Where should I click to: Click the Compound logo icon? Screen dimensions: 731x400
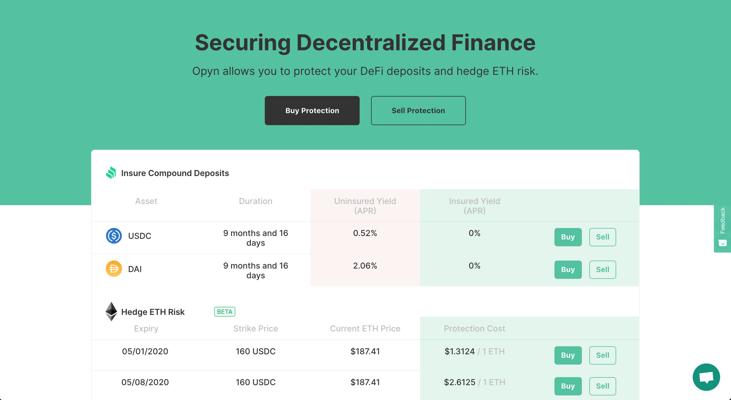pyautogui.click(x=111, y=173)
